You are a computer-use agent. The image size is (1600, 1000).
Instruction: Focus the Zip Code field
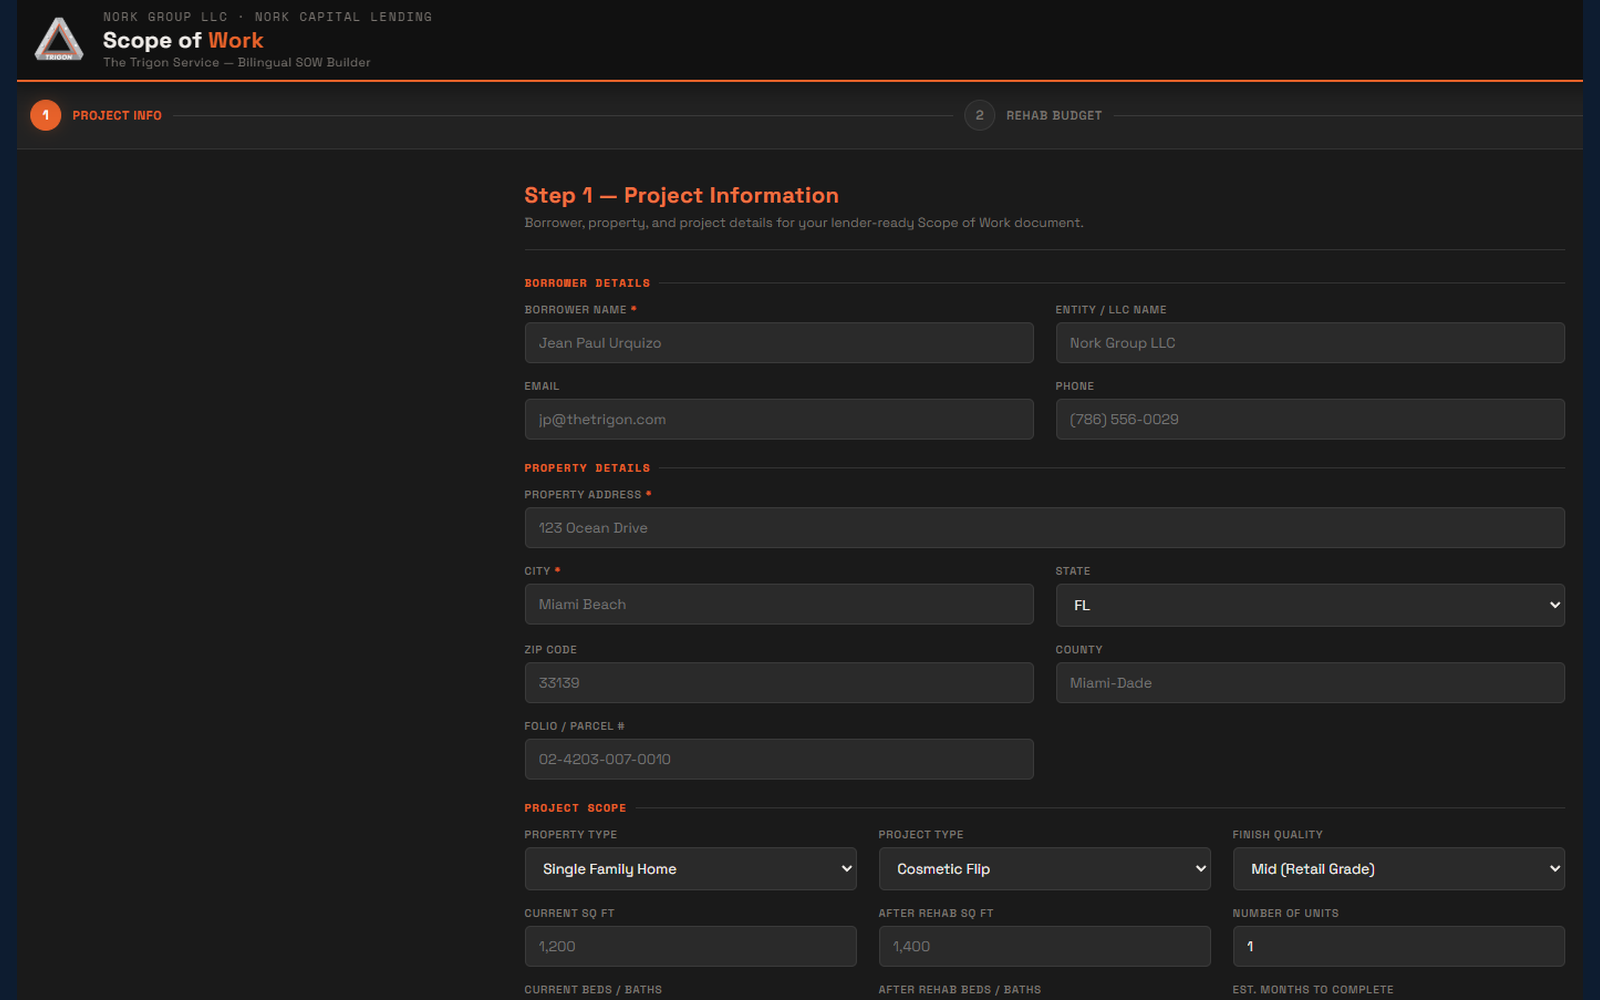pos(779,683)
